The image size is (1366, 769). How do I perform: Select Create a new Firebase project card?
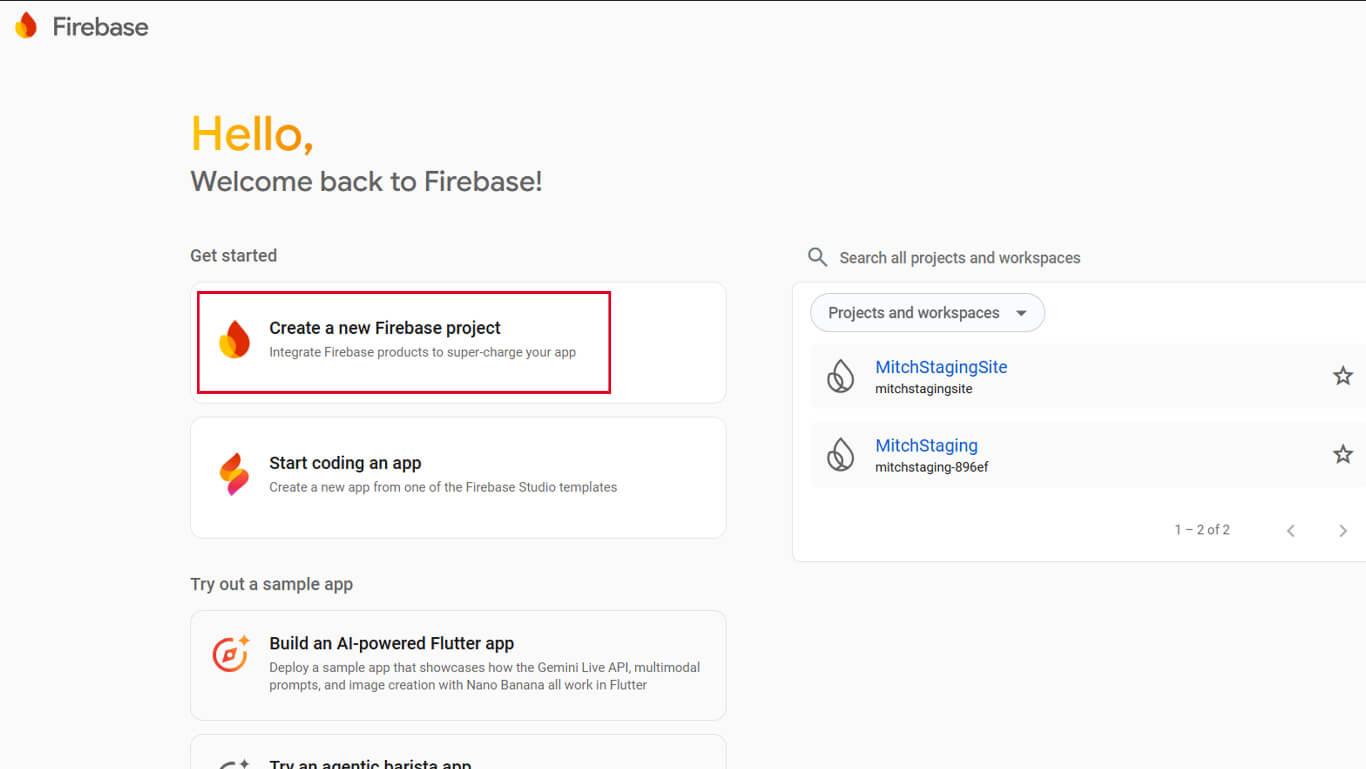[457, 342]
